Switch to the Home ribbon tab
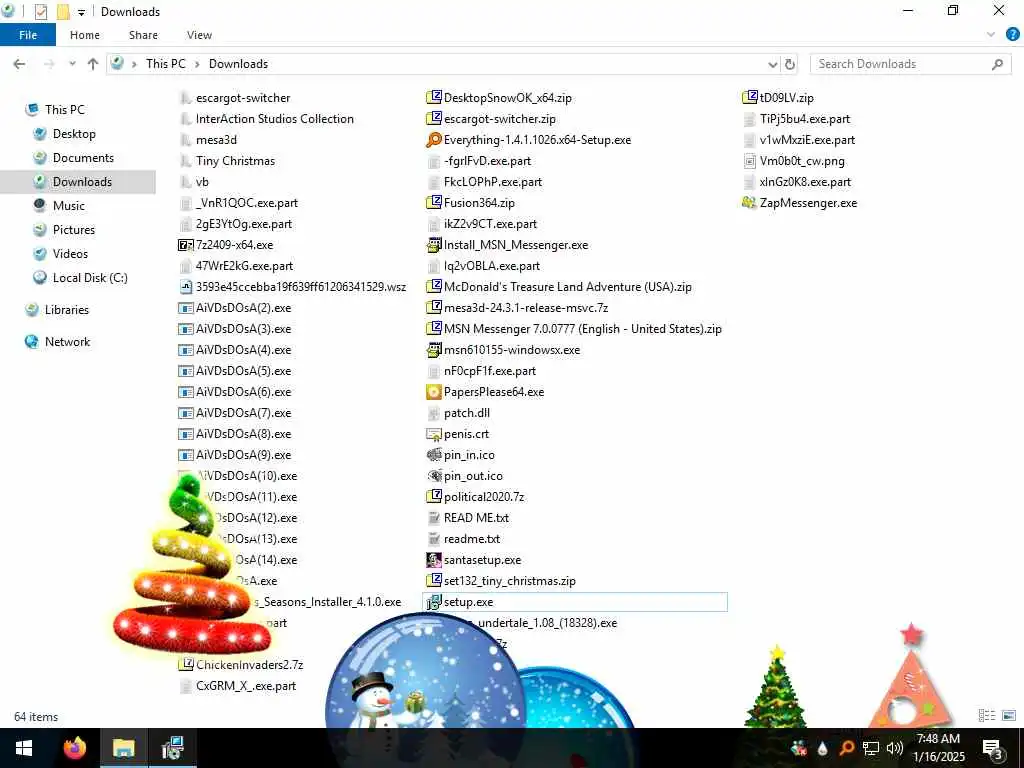This screenshot has width=1024, height=768. [85, 35]
